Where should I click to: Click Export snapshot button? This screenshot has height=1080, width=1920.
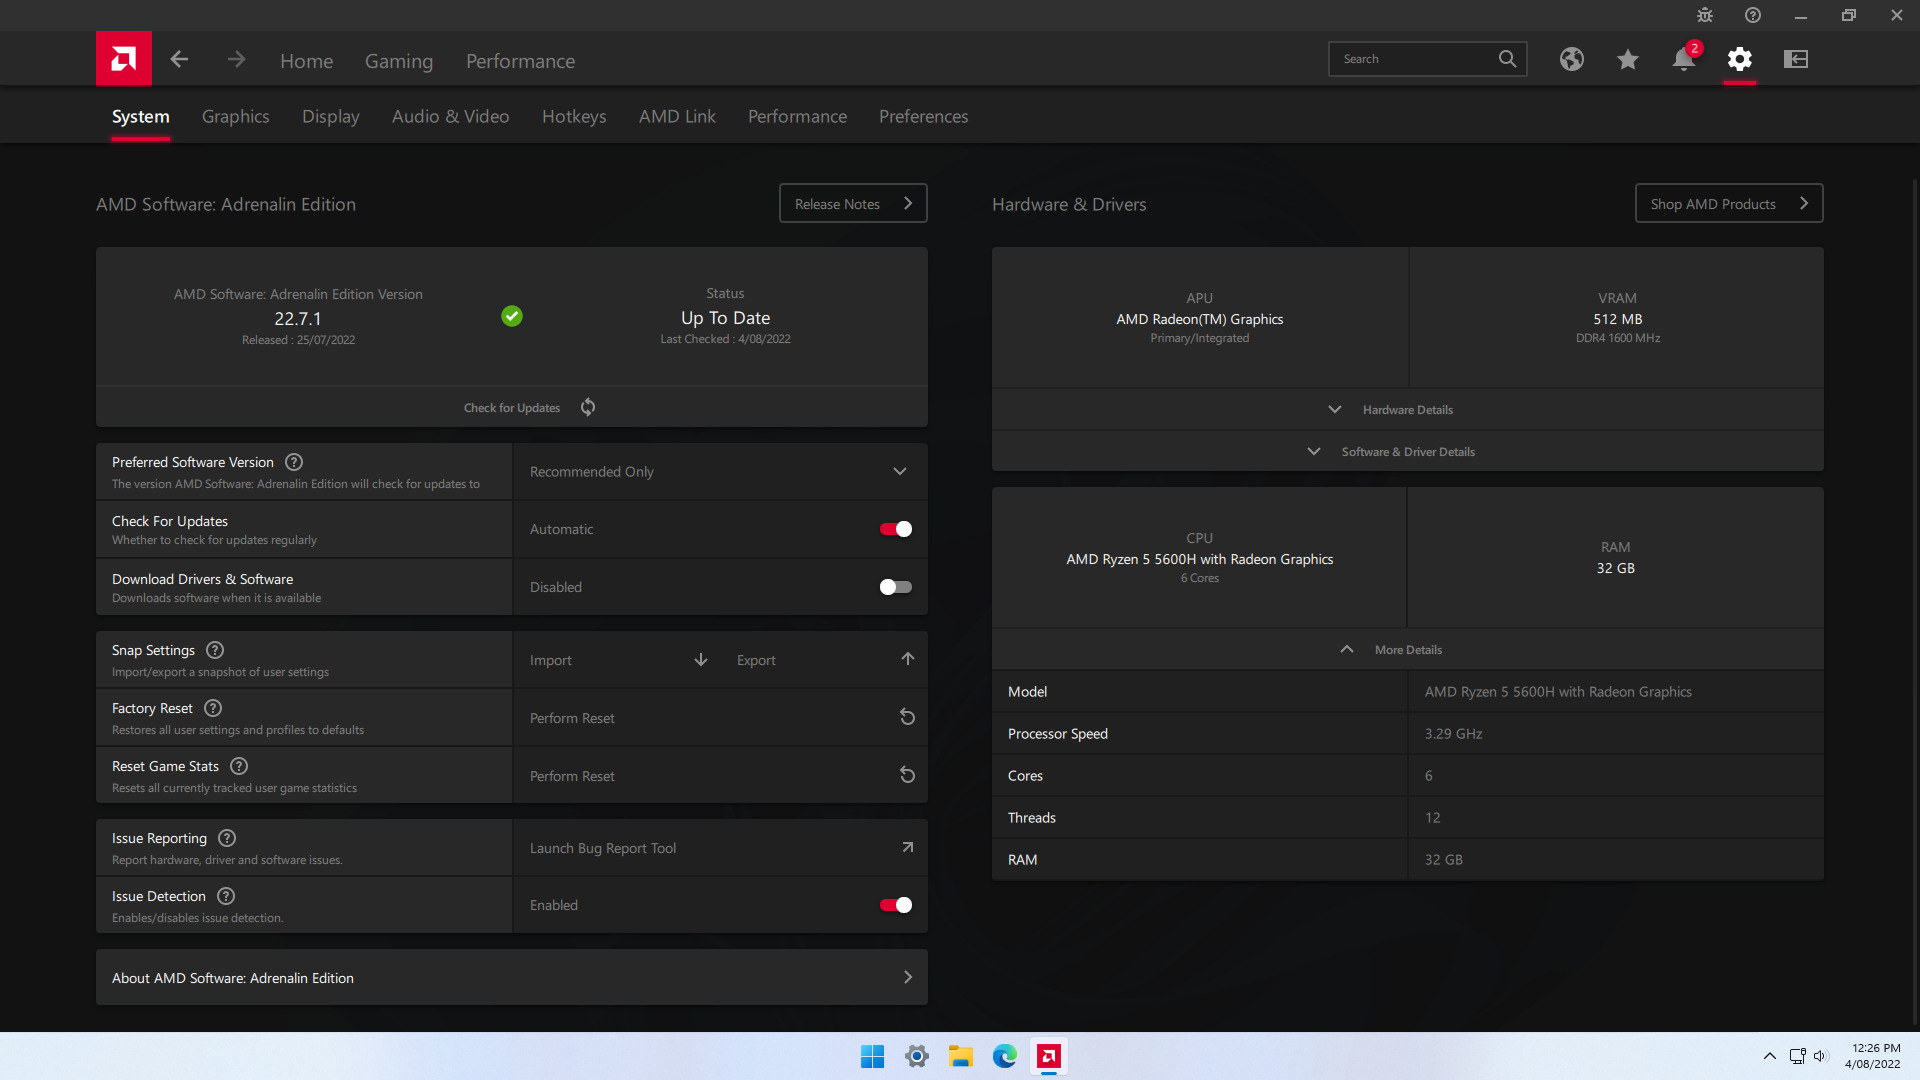pos(824,660)
